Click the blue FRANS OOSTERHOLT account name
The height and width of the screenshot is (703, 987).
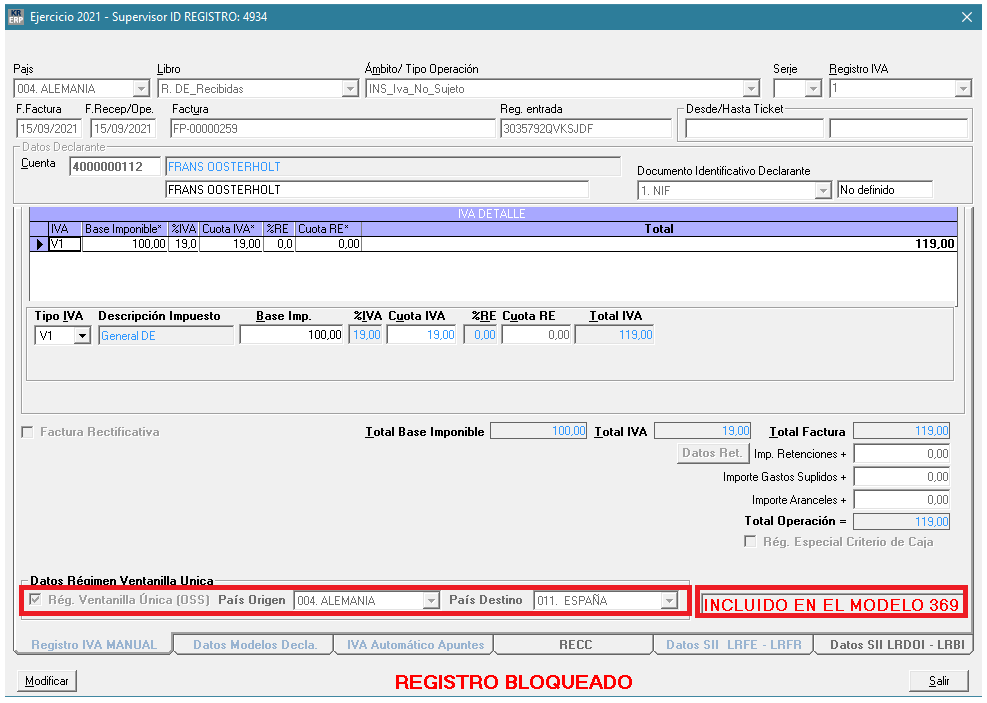click(393, 167)
